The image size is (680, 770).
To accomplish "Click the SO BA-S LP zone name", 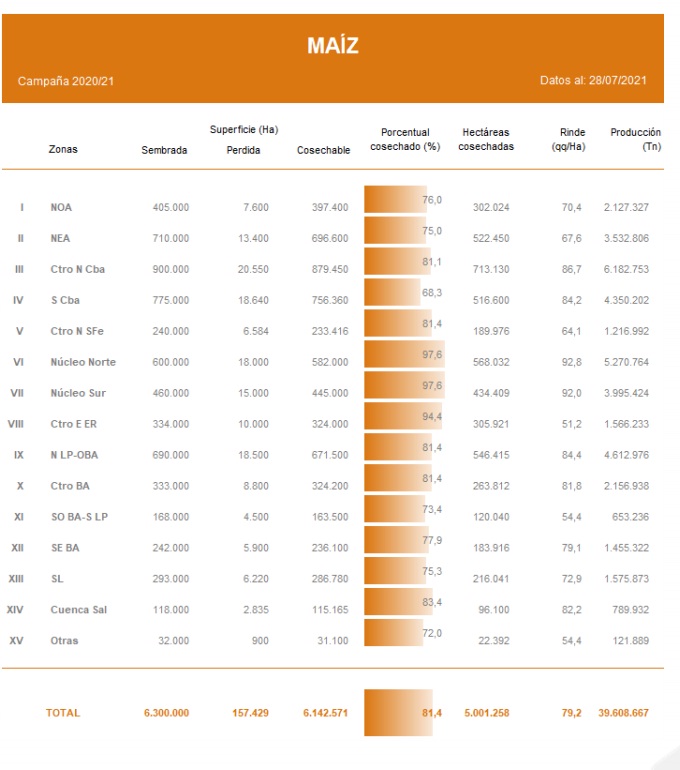I will 78,517.
